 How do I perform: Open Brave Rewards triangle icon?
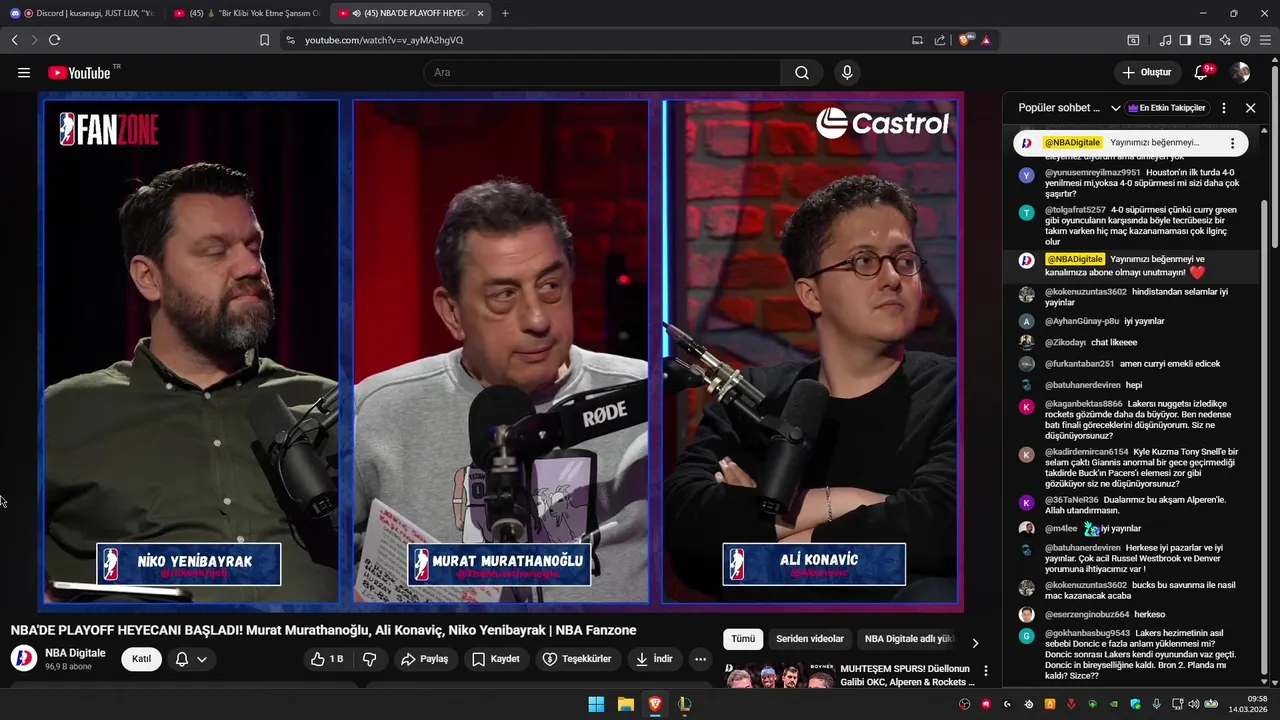(986, 40)
